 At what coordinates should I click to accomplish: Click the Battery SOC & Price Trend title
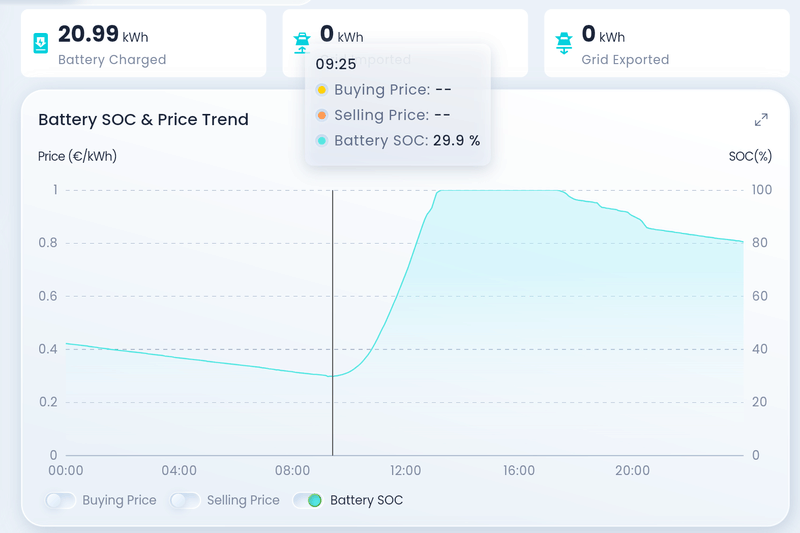coord(143,120)
